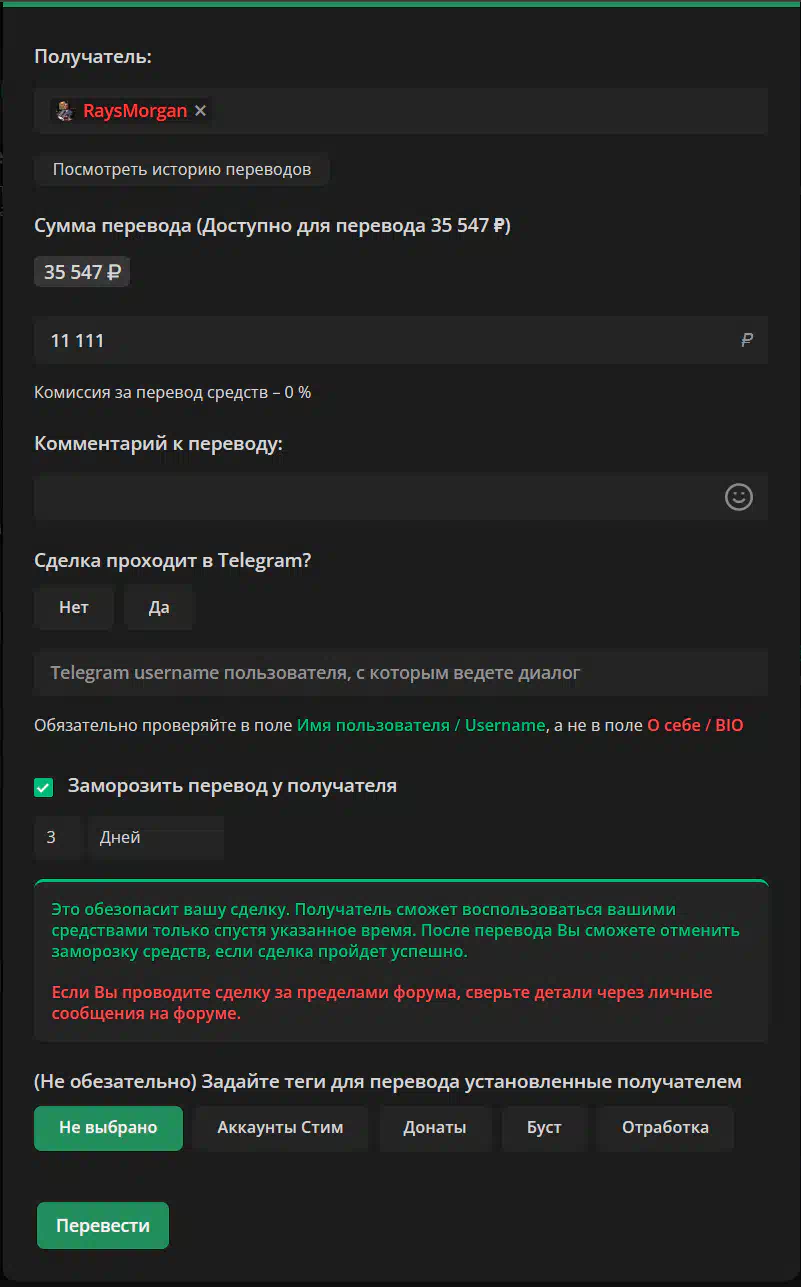801x1287 pixels.
Task: Choose the Буст tag
Action: tap(544, 1128)
